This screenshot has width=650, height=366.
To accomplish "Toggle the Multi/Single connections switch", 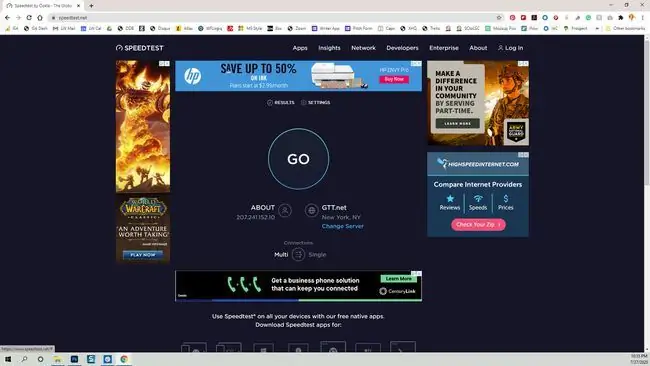I will [x=298, y=254].
